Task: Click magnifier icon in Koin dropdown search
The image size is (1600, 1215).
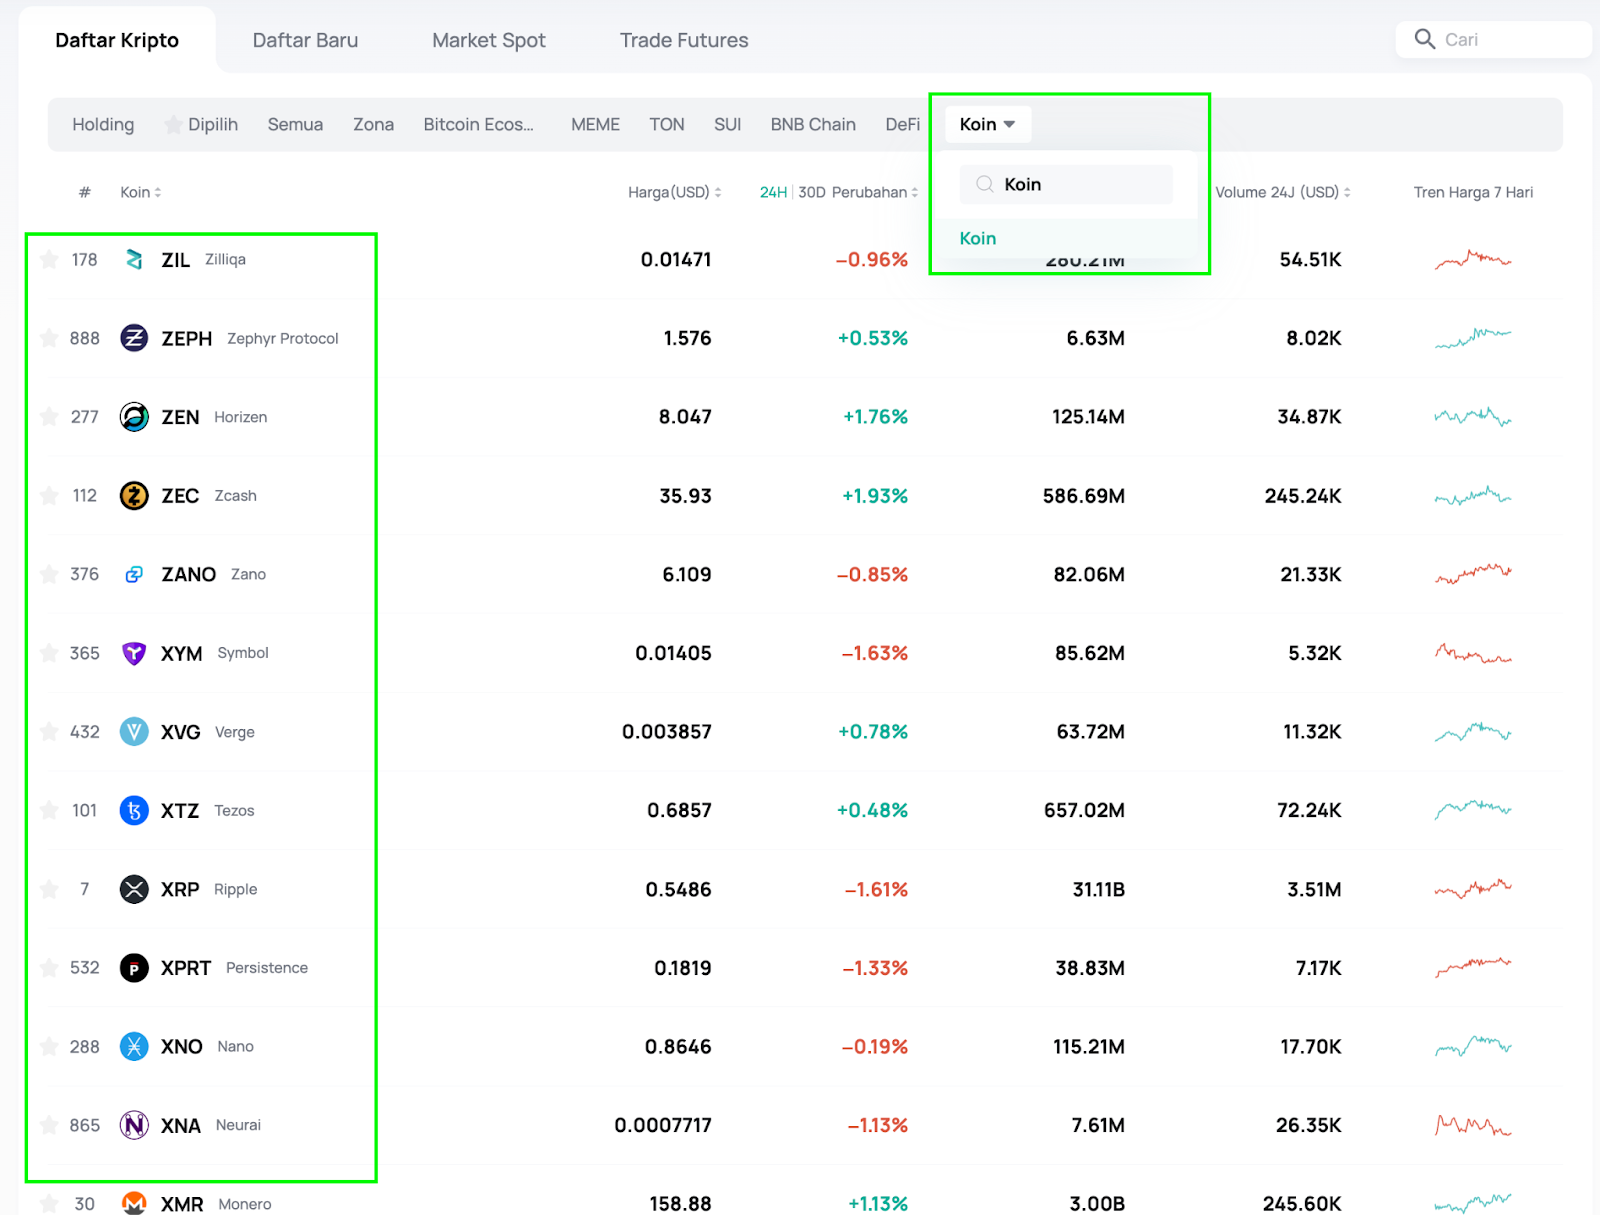Action: coord(985,184)
